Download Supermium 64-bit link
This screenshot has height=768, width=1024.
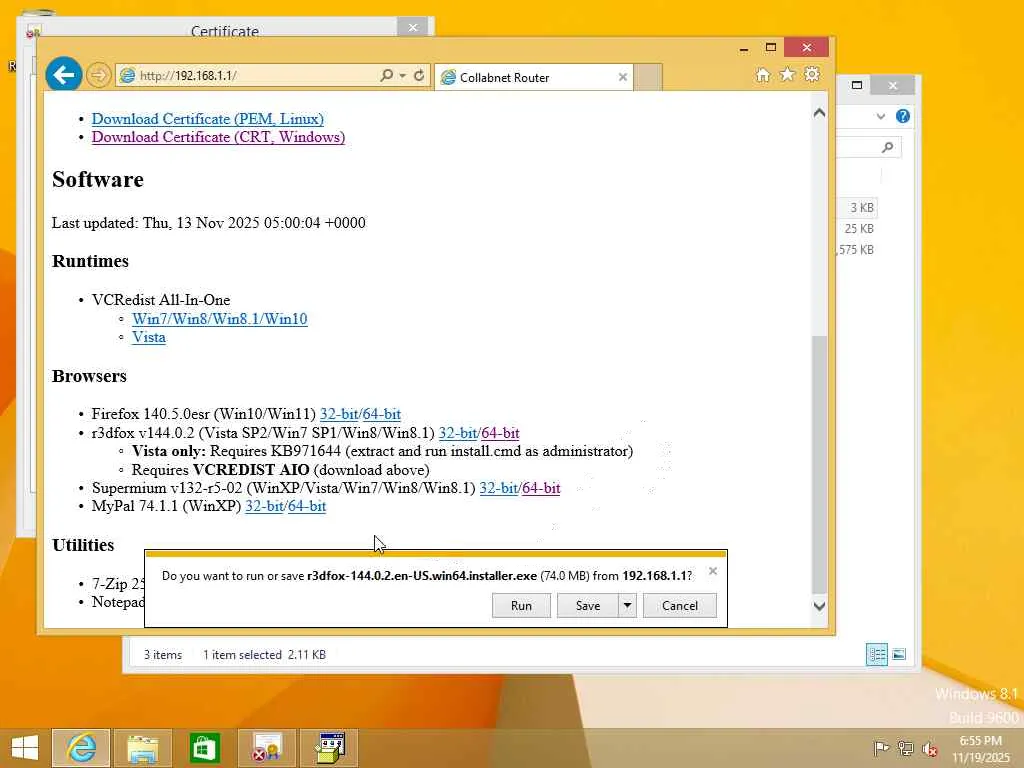[x=541, y=488]
